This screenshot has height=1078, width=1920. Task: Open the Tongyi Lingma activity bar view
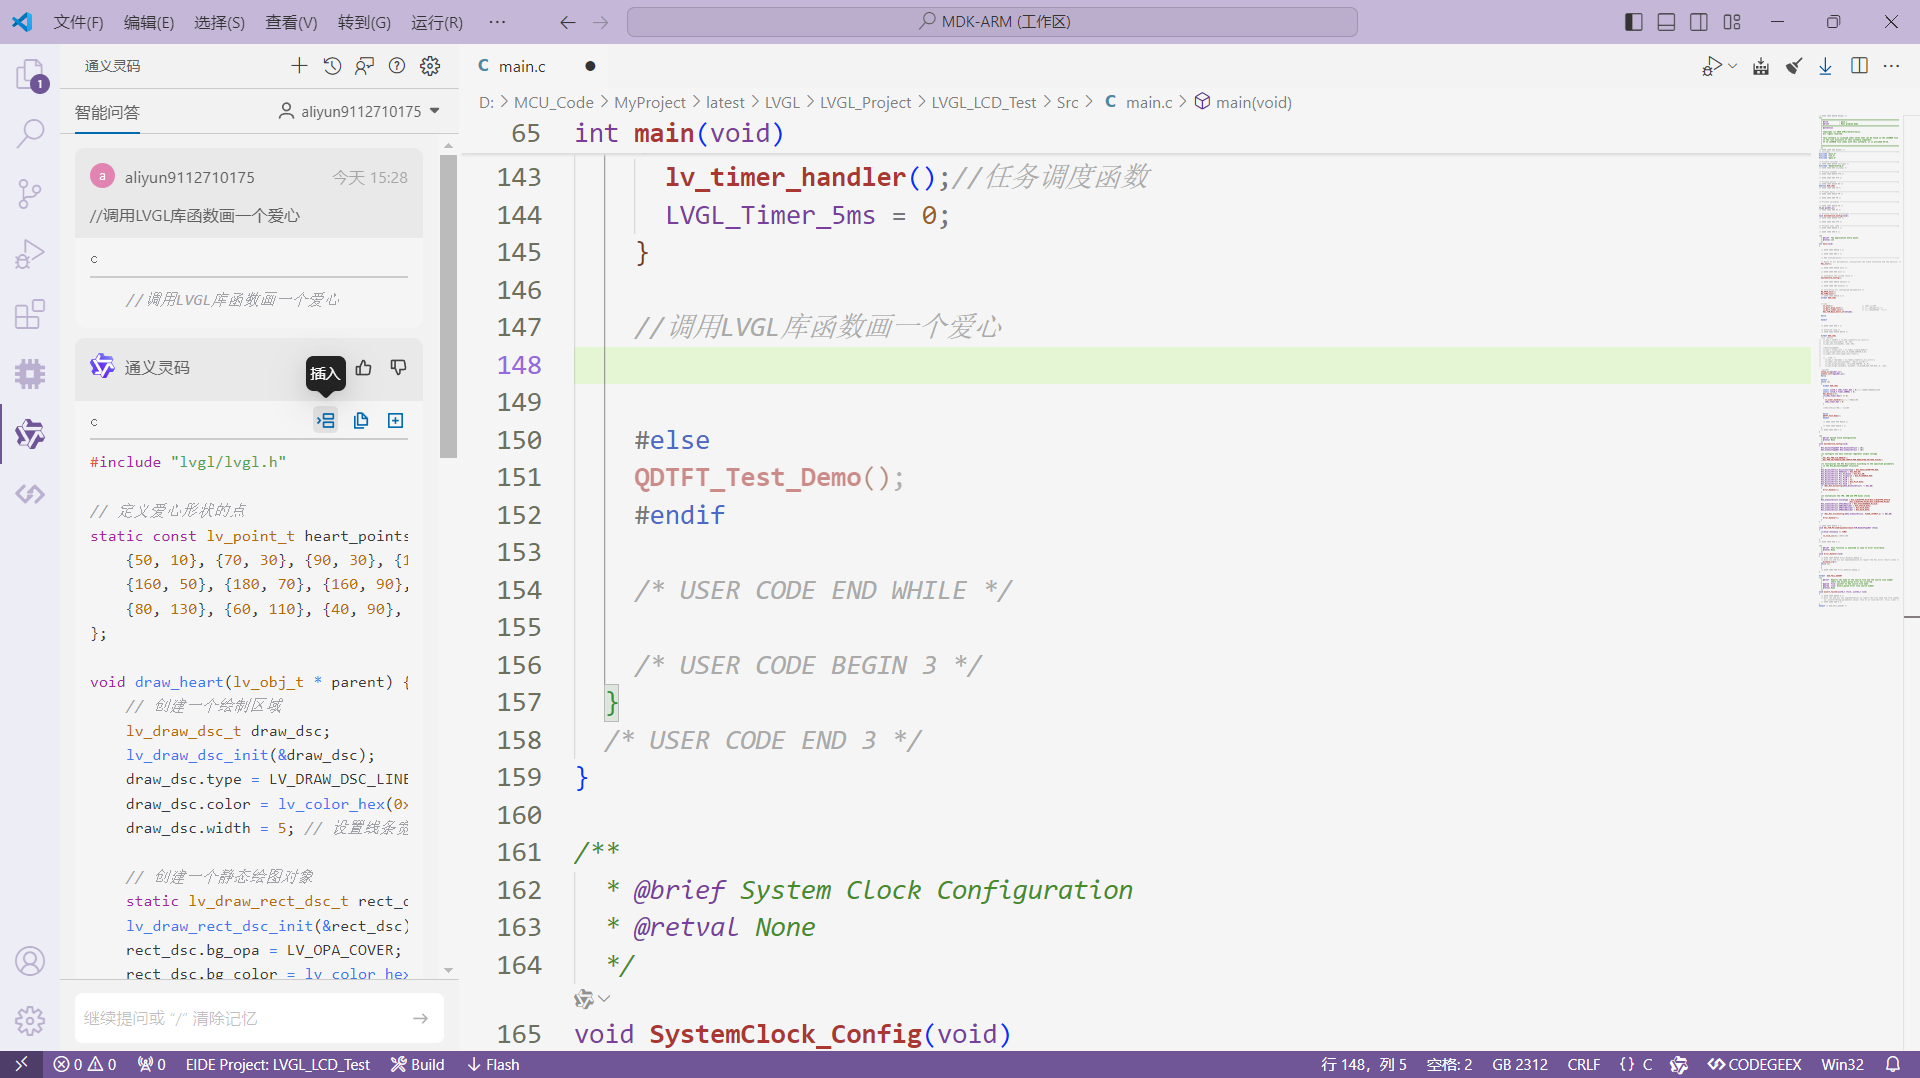coord(30,434)
